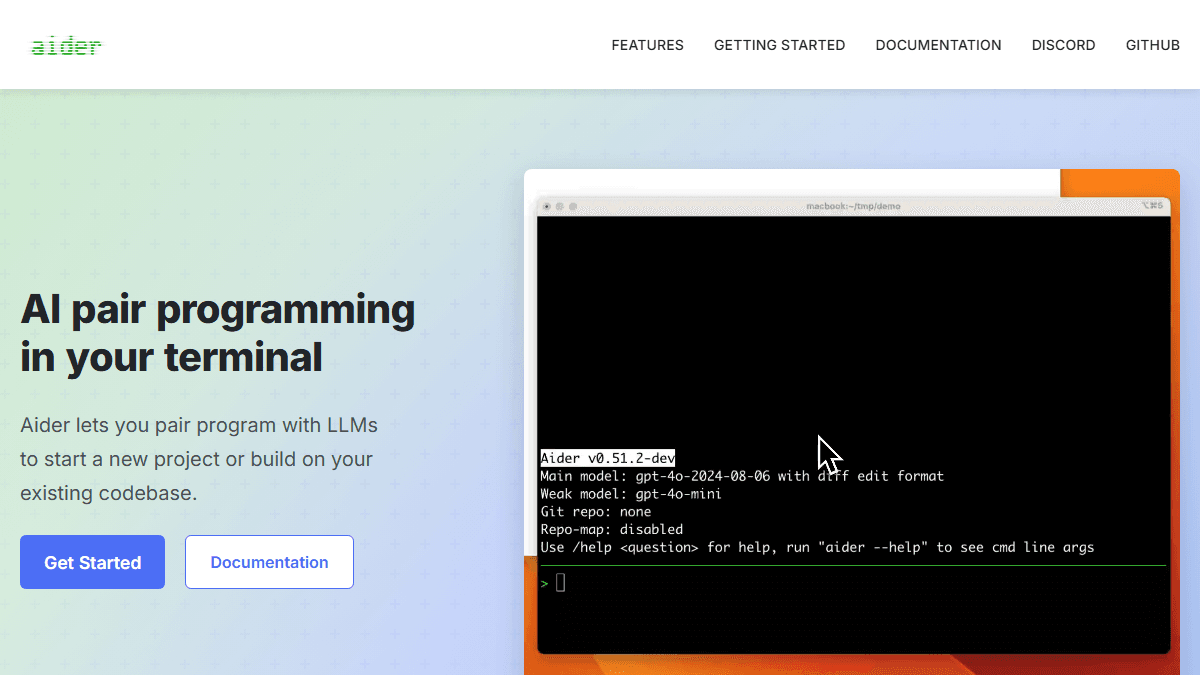The image size is (1200, 675).
Task: Visit the Discord link in header
Action: coord(1064,45)
